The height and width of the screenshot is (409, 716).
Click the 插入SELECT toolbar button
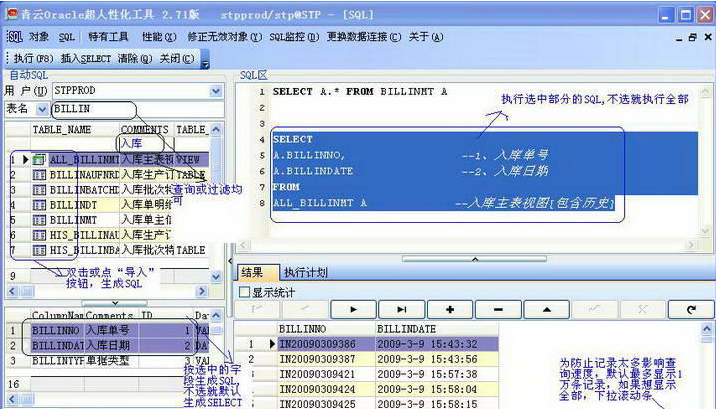click(86, 58)
